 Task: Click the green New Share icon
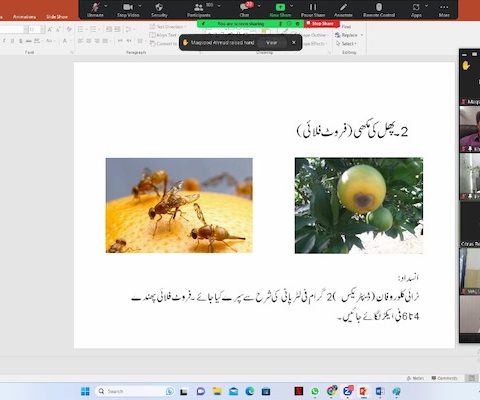pyautogui.click(x=280, y=7)
